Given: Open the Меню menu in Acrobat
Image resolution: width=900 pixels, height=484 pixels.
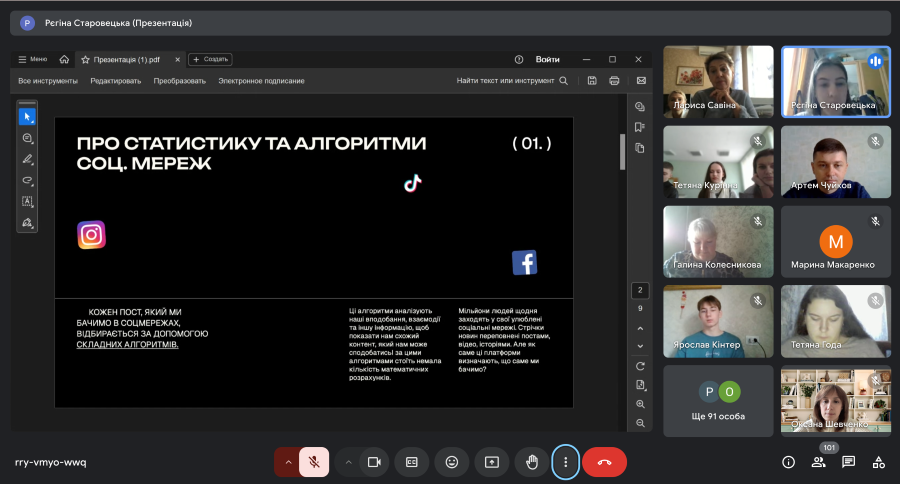Looking at the screenshot, I should click(x=33, y=59).
